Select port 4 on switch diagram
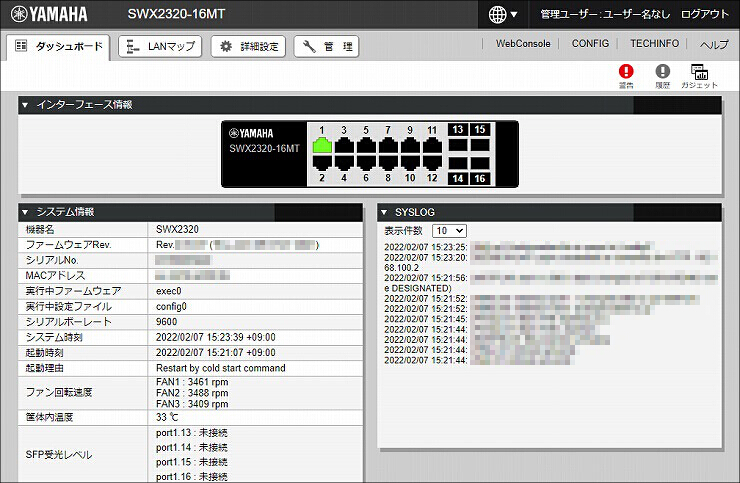The width and height of the screenshot is (740, 483). point(344,162)
